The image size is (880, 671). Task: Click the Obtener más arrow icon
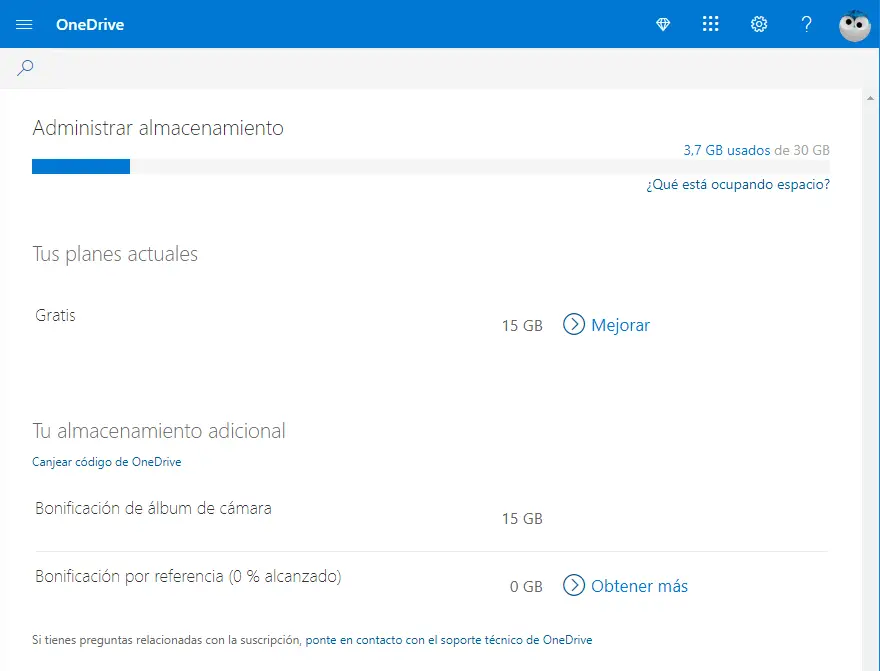(574, 585)
